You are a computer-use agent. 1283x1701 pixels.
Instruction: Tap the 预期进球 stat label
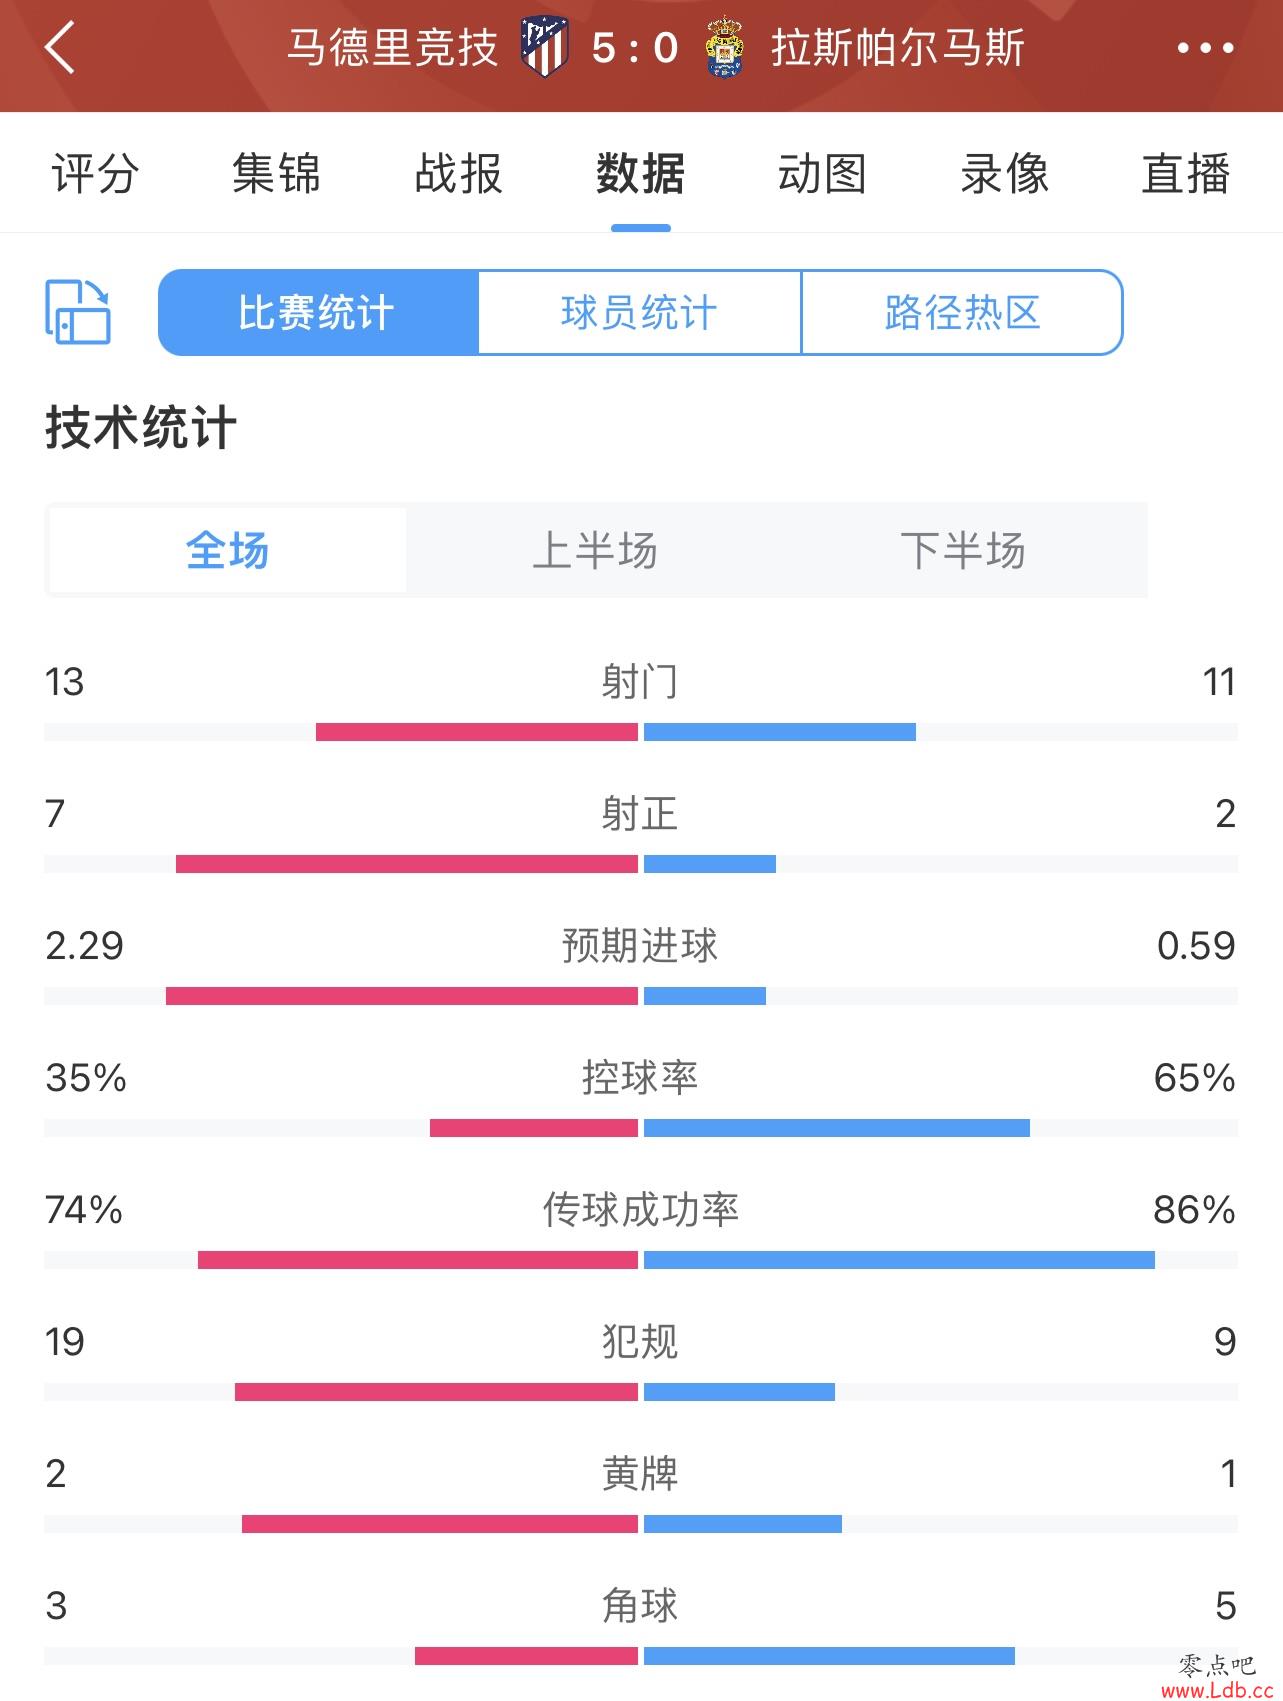(640, 945)
